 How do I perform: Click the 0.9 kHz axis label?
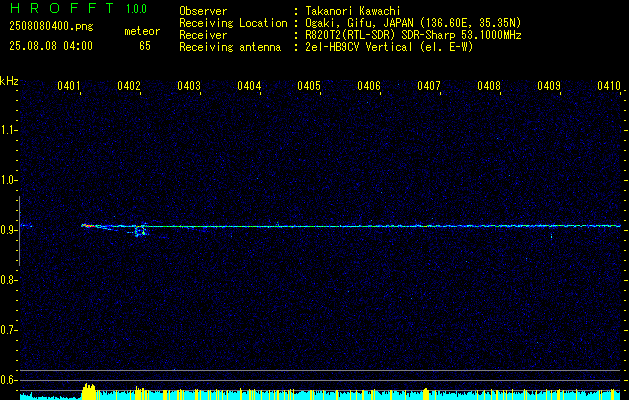pos(9,230)
